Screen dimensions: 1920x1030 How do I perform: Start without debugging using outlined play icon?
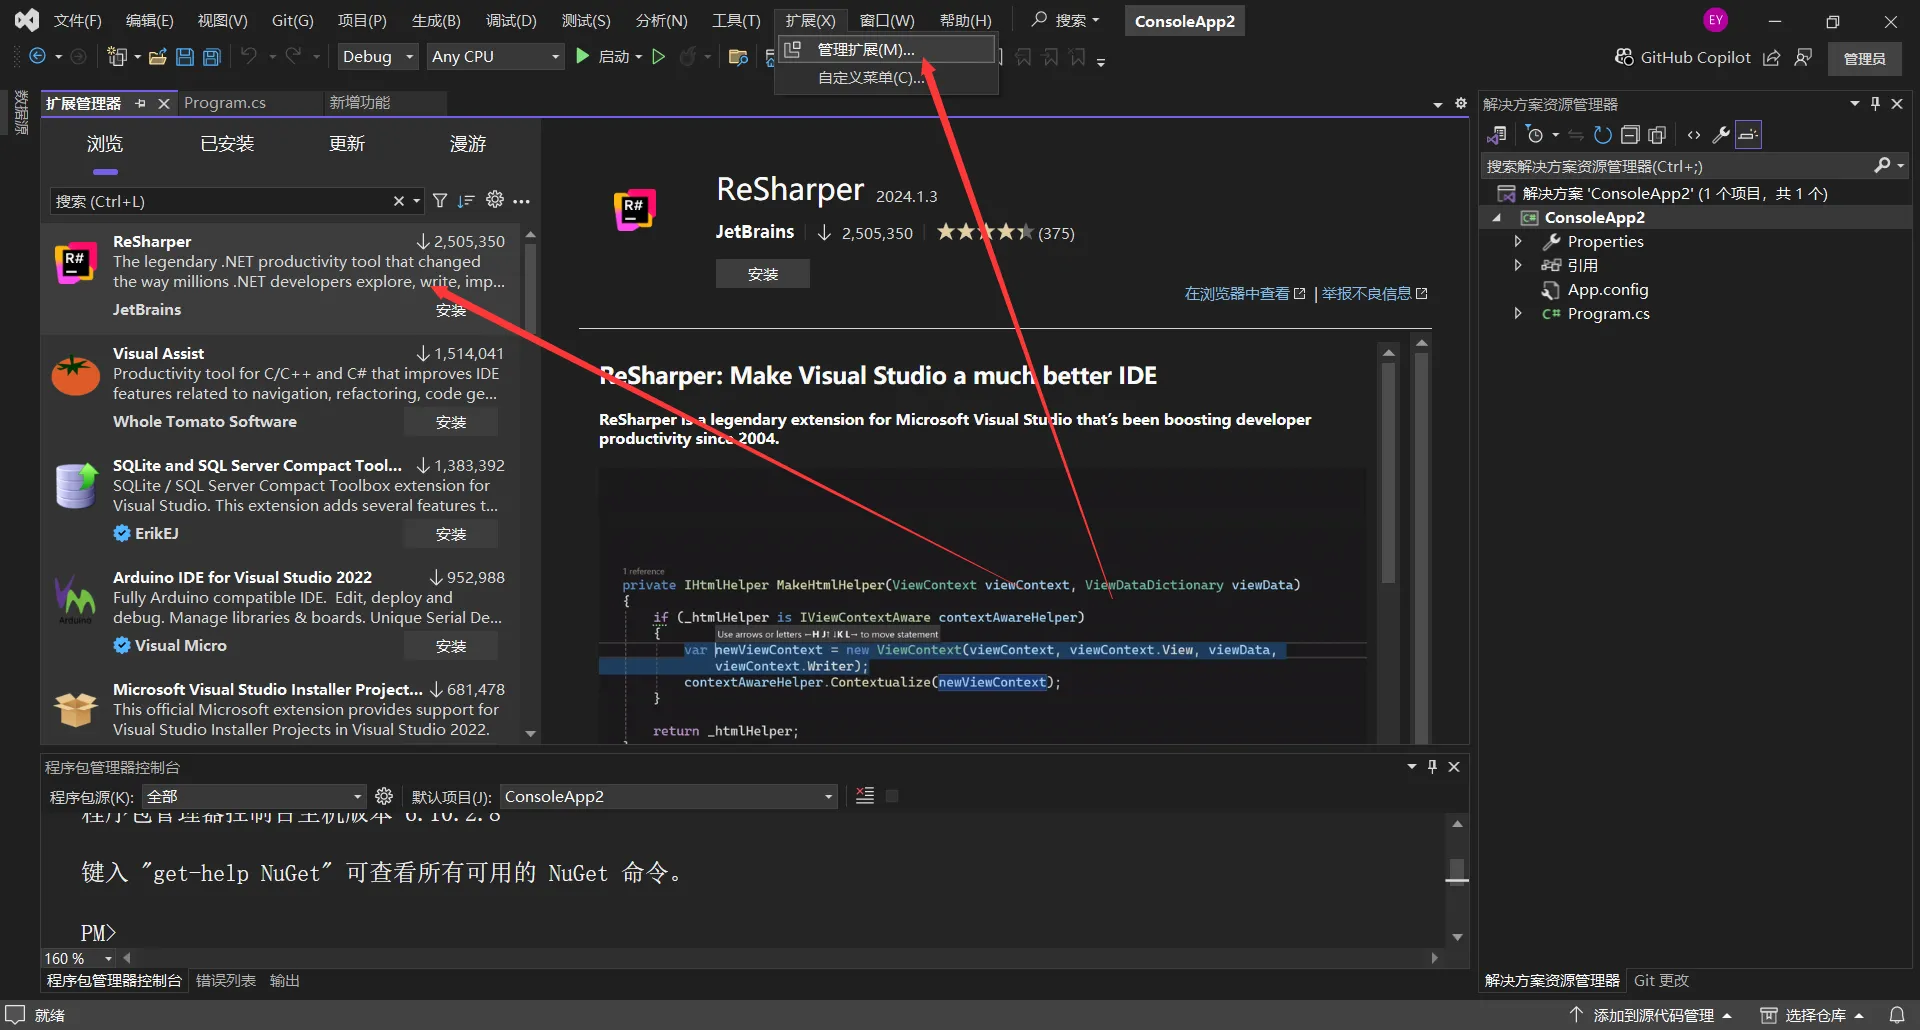click(659, 57)
